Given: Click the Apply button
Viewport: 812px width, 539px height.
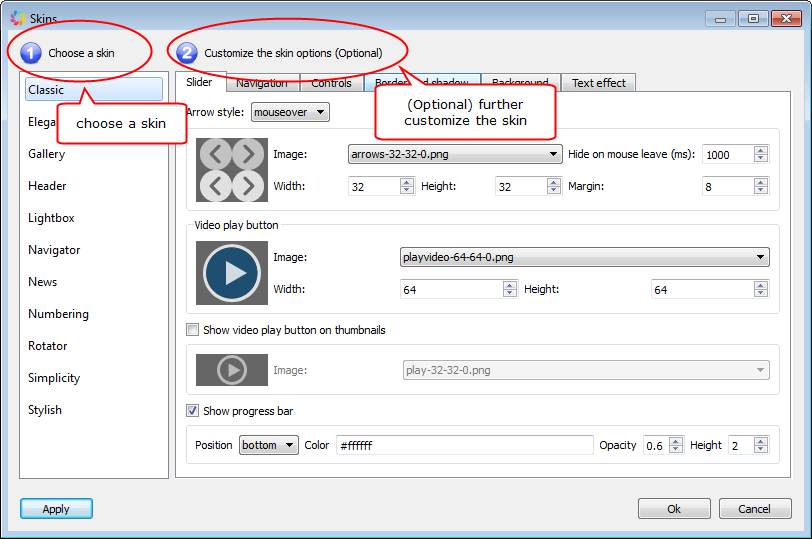Looking at the screenshot, I should click(56, 508).
